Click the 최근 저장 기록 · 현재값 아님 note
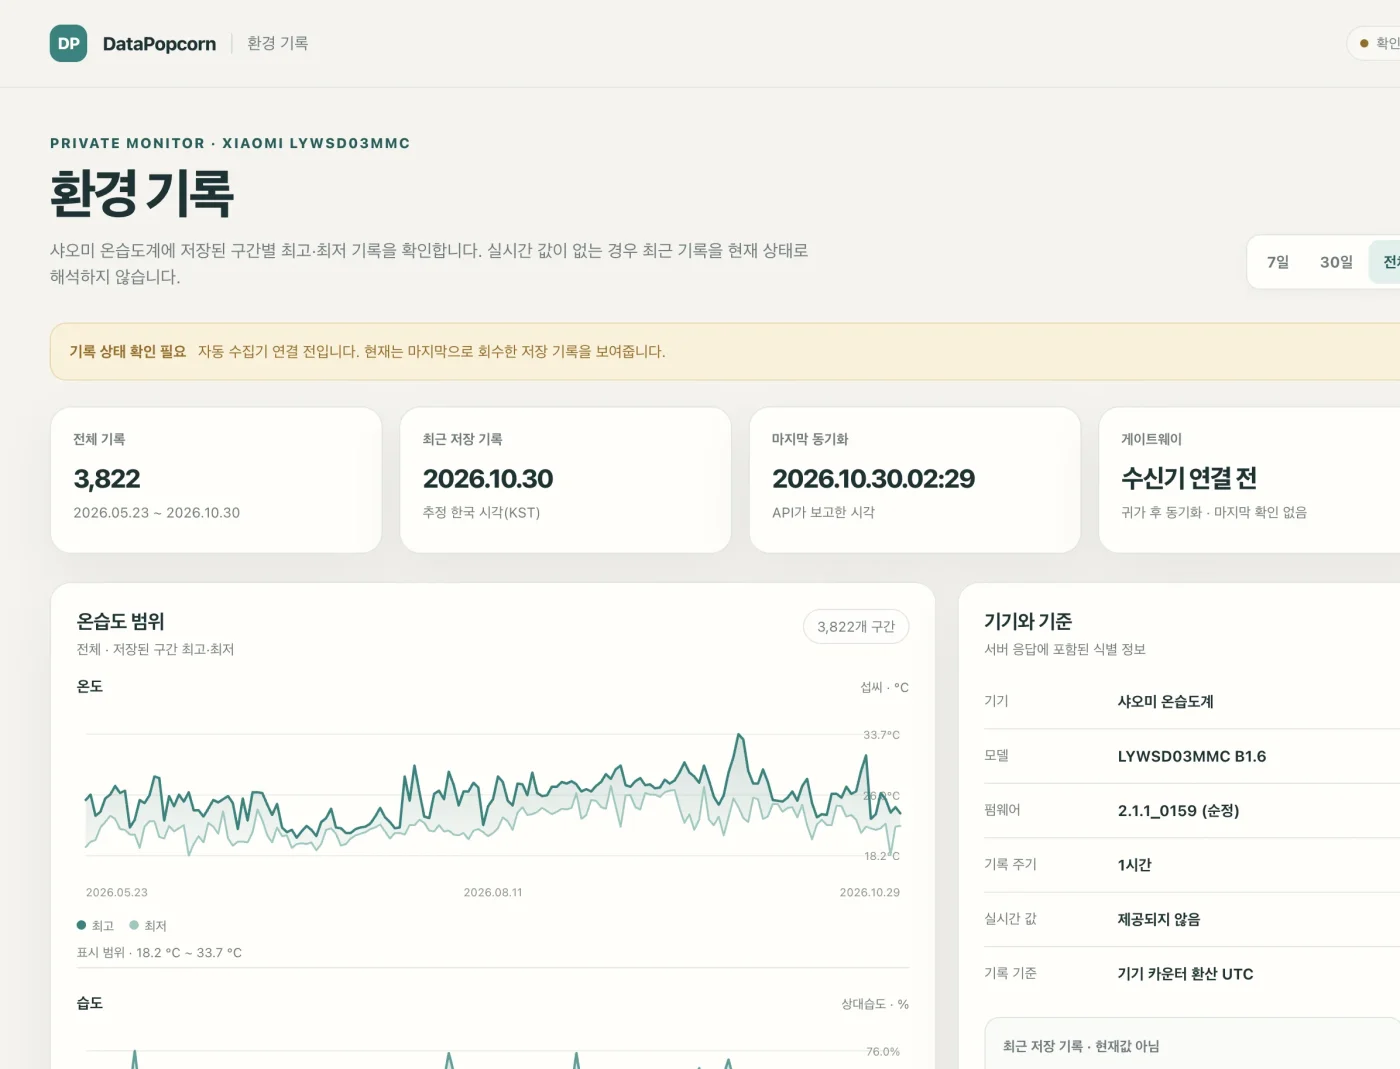 [x=1081, y=1046]
